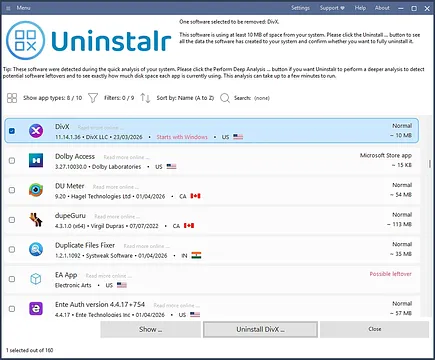Check the Duplicate Files Fixer checkbox

pos(12,250)
